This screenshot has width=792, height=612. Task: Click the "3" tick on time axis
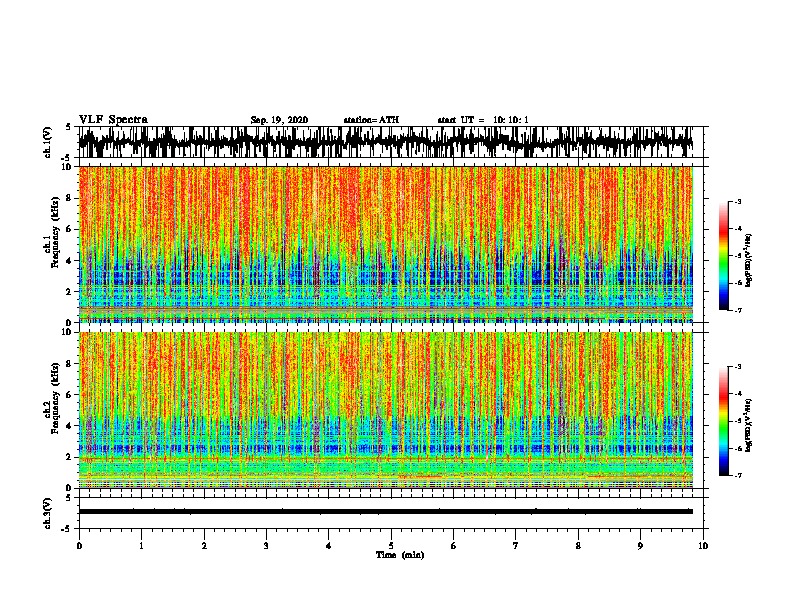pyautogui.click(x=266, y=546)
